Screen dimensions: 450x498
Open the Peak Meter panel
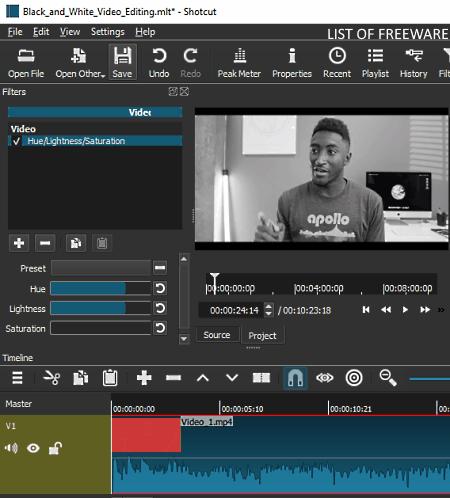(239, 63)
